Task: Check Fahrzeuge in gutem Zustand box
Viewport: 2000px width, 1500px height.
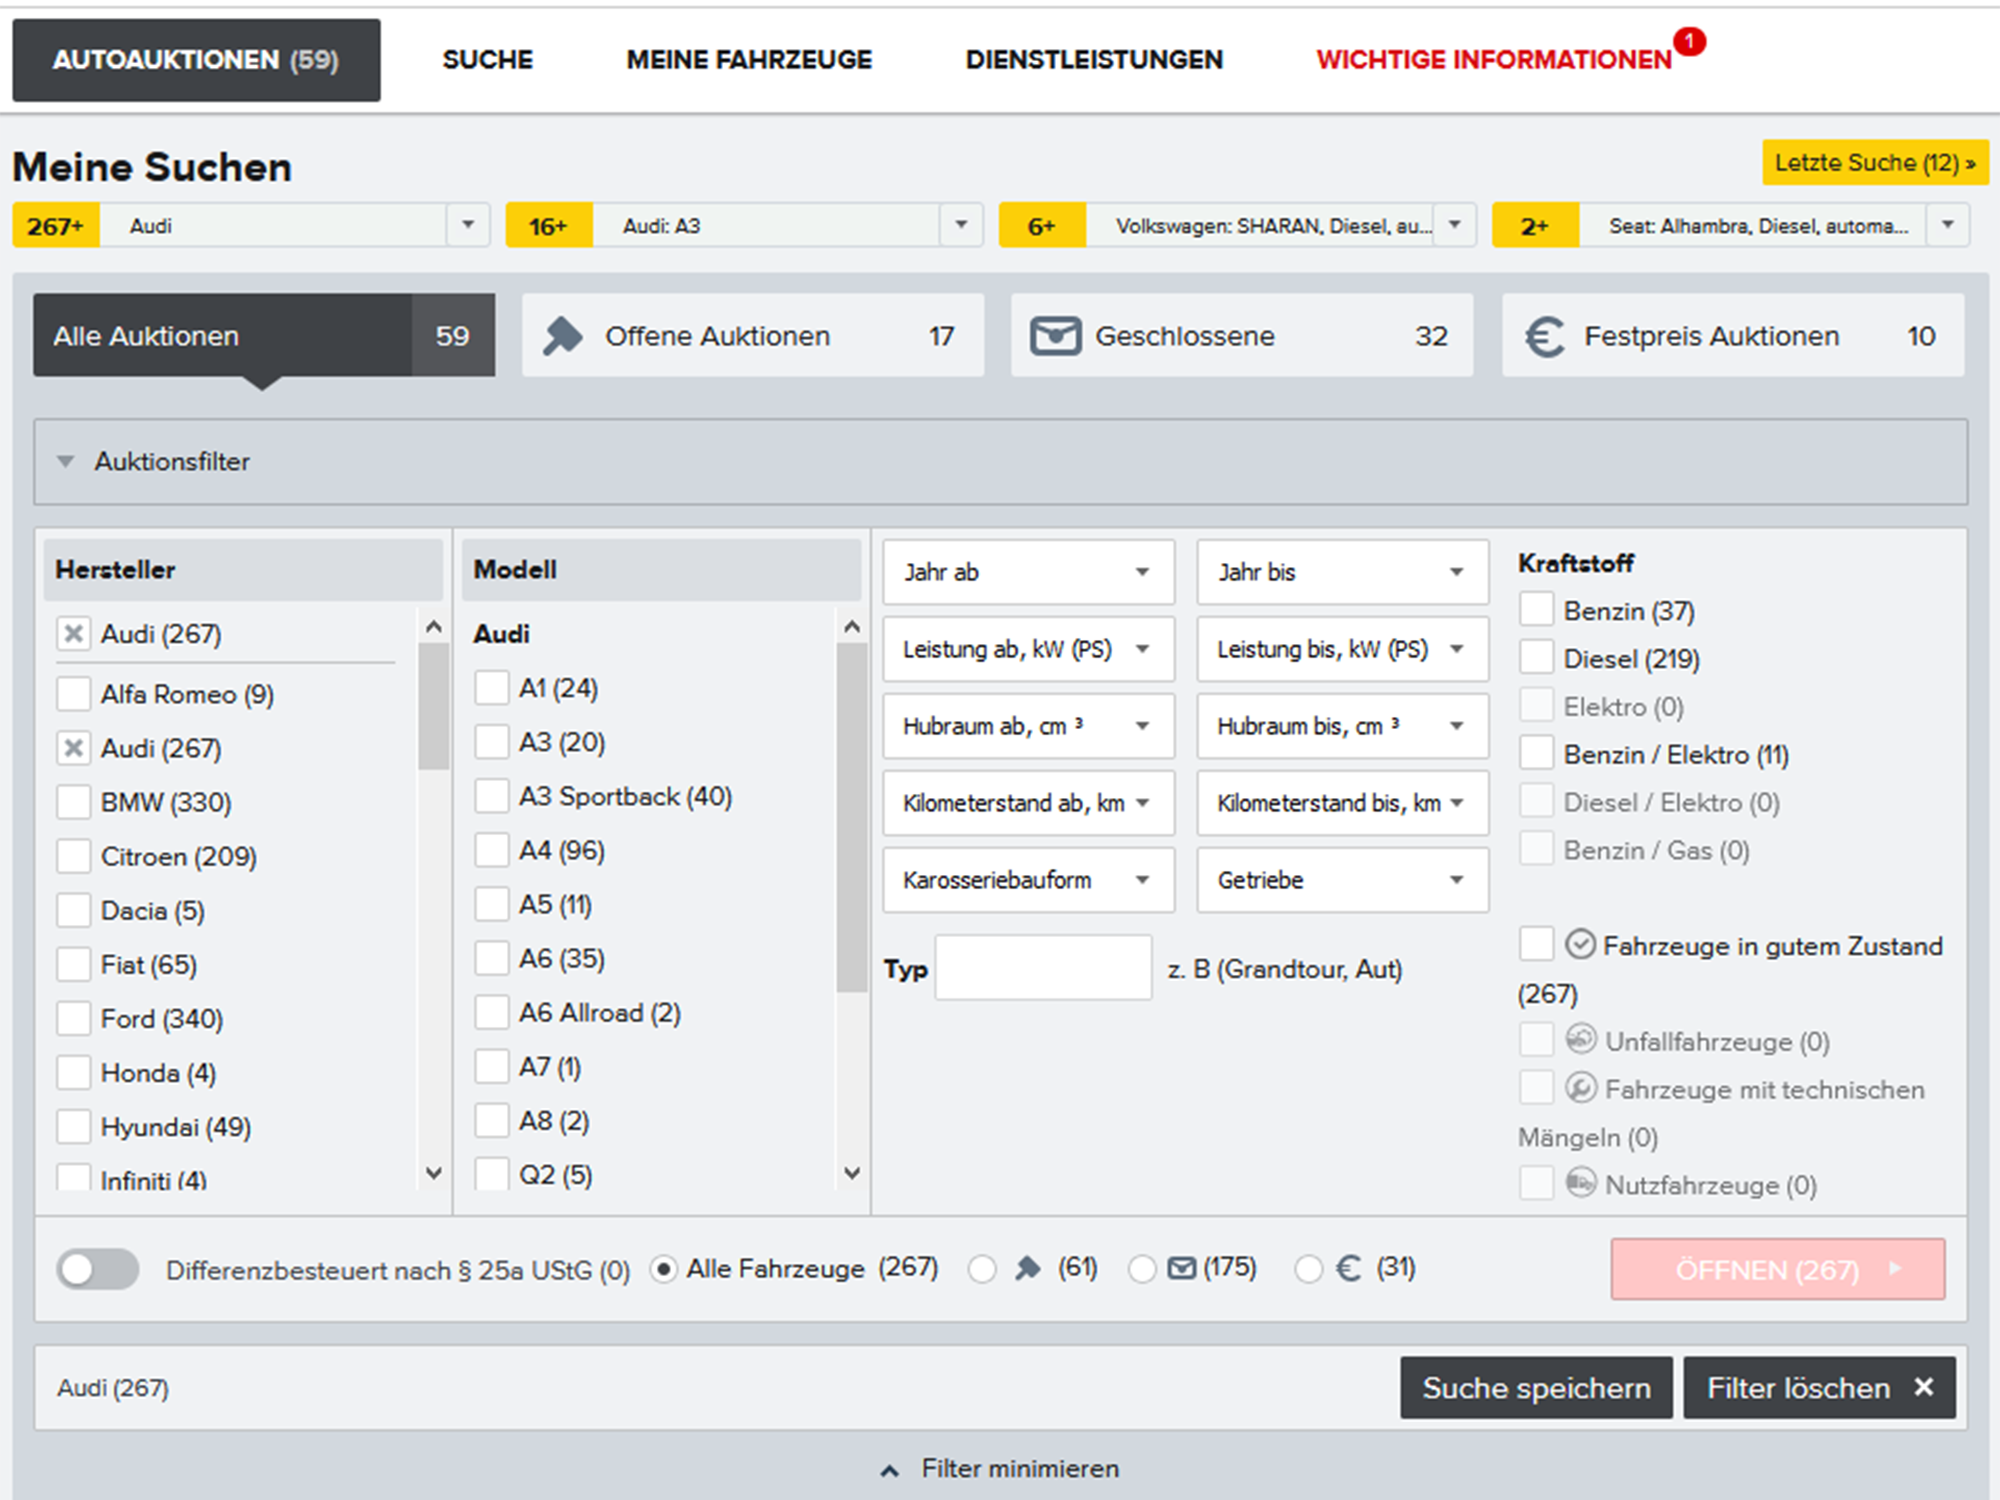Action: 1536,943
